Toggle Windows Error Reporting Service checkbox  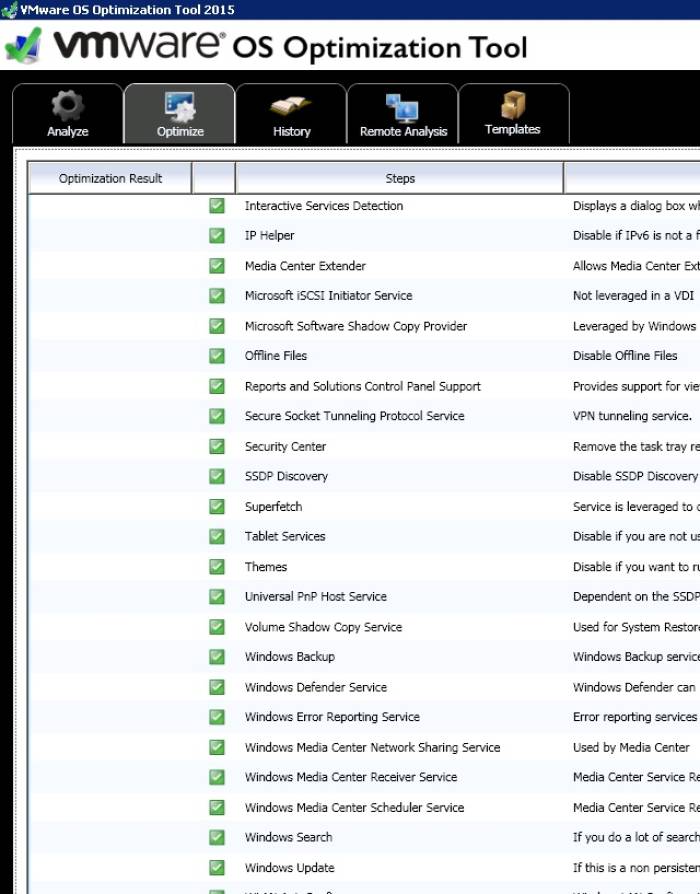[x=217, y=717]
